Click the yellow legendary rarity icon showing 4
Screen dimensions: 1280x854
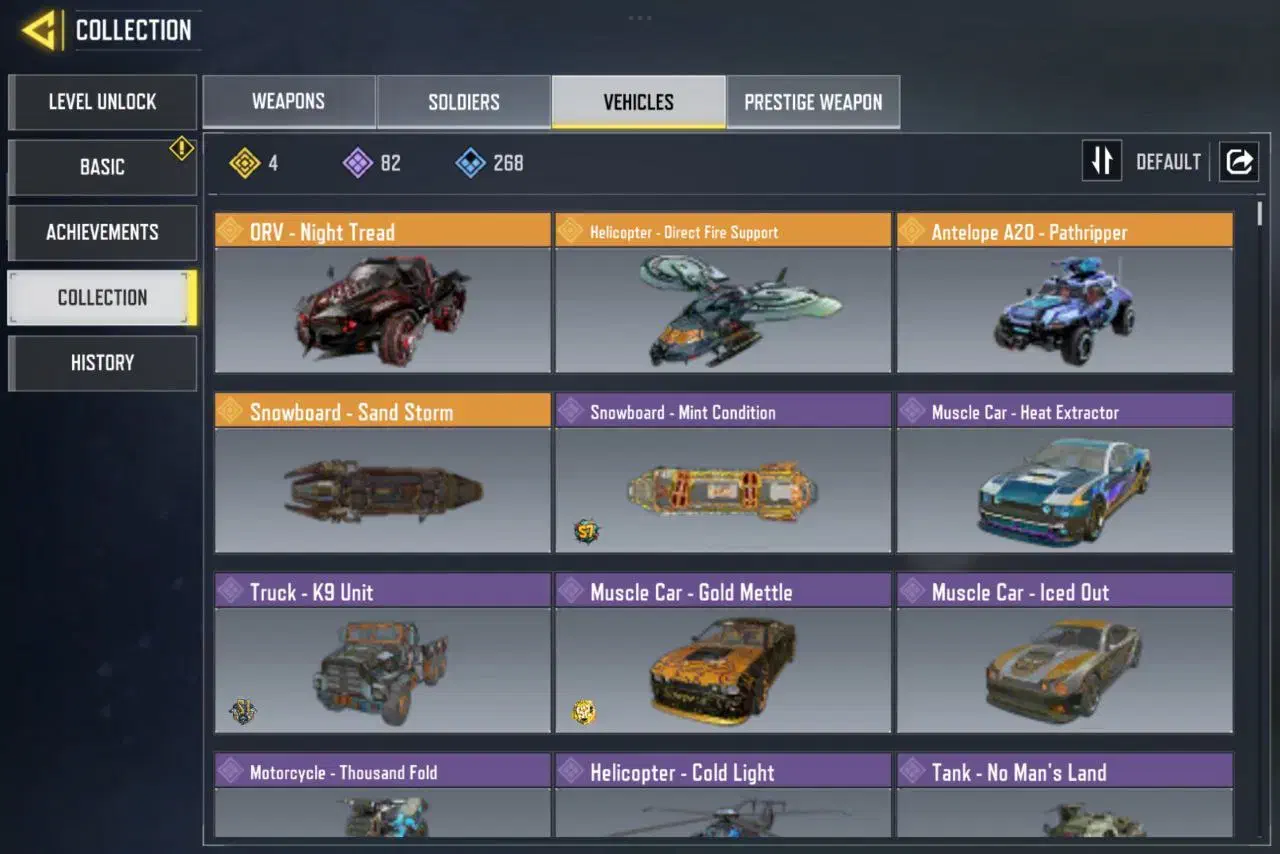(x=245, y=162)
